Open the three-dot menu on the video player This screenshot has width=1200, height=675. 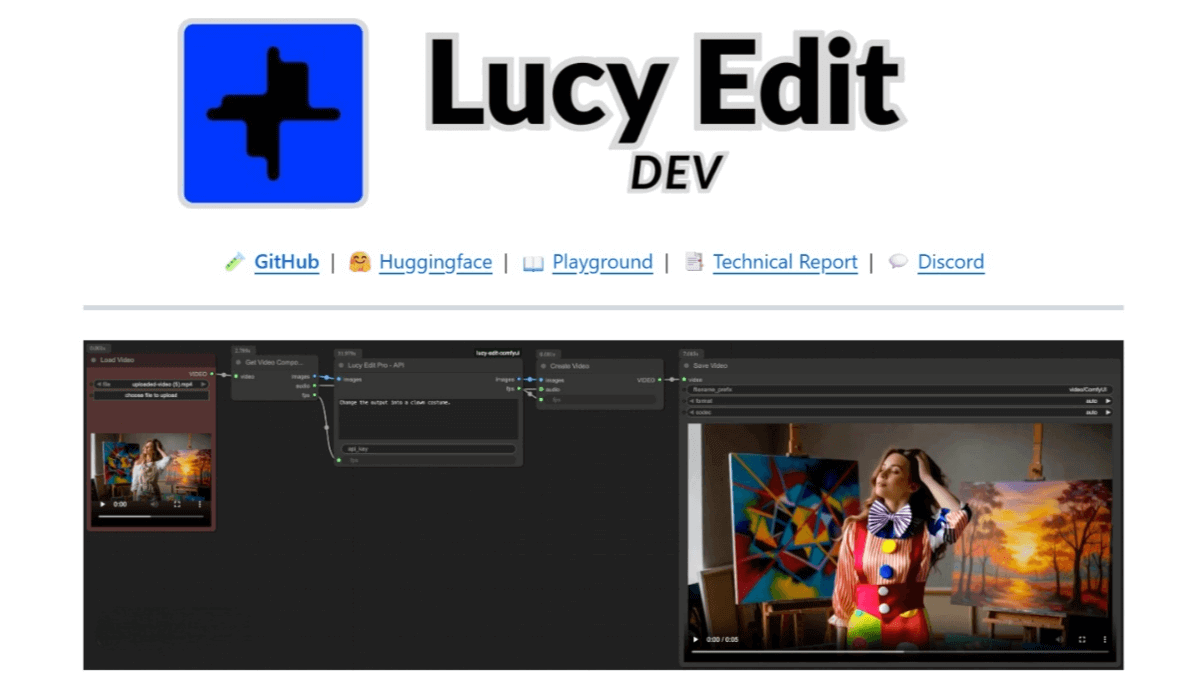pyautogui.click(x=1104, y=637)
